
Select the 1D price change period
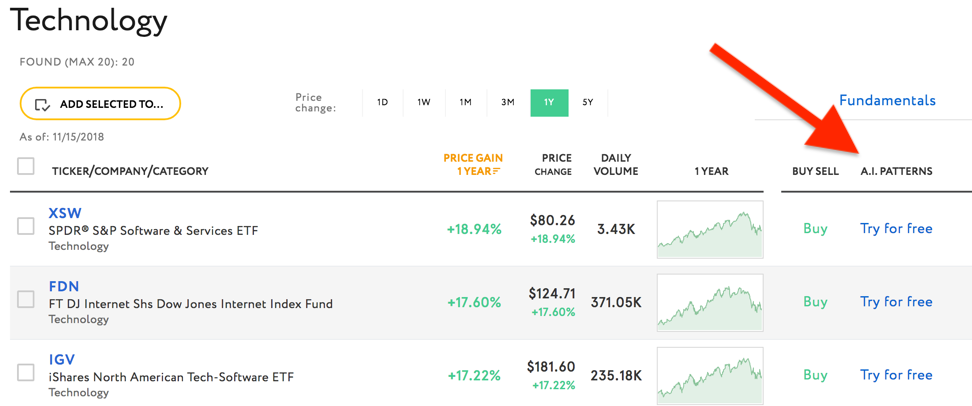(382, 103)
